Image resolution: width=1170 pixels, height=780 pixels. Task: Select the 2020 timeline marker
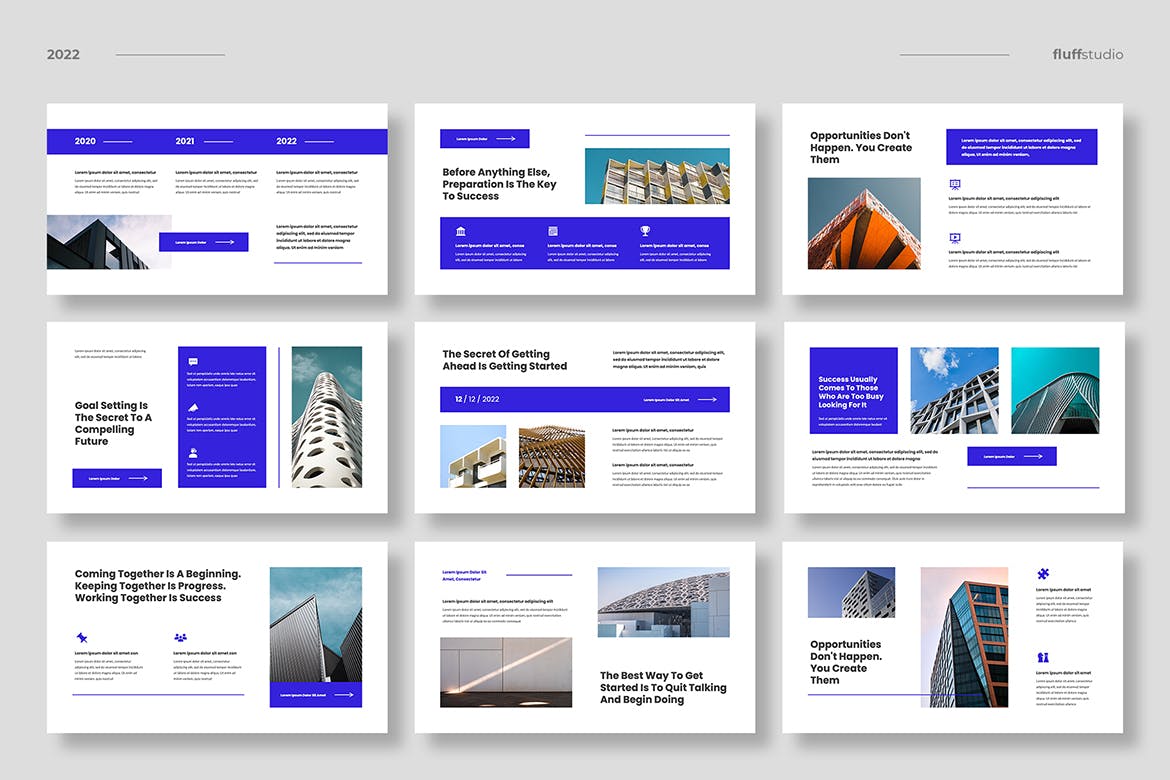[x=85, y=141]
